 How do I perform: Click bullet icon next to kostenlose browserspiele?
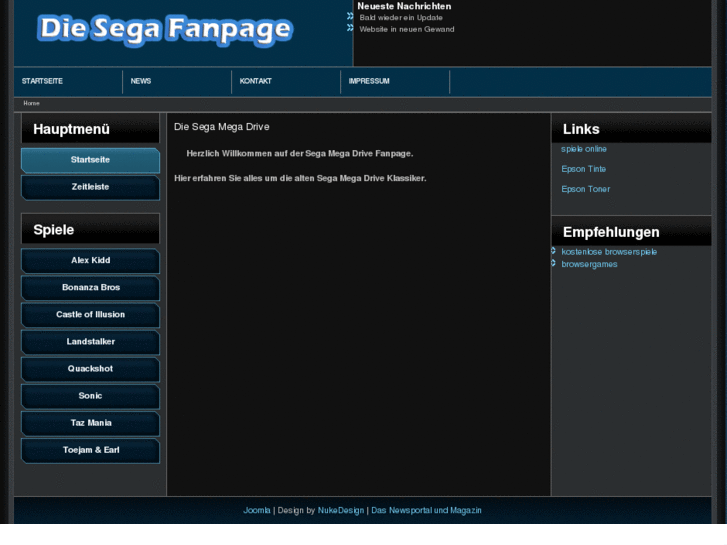click(x=553, y=251)
